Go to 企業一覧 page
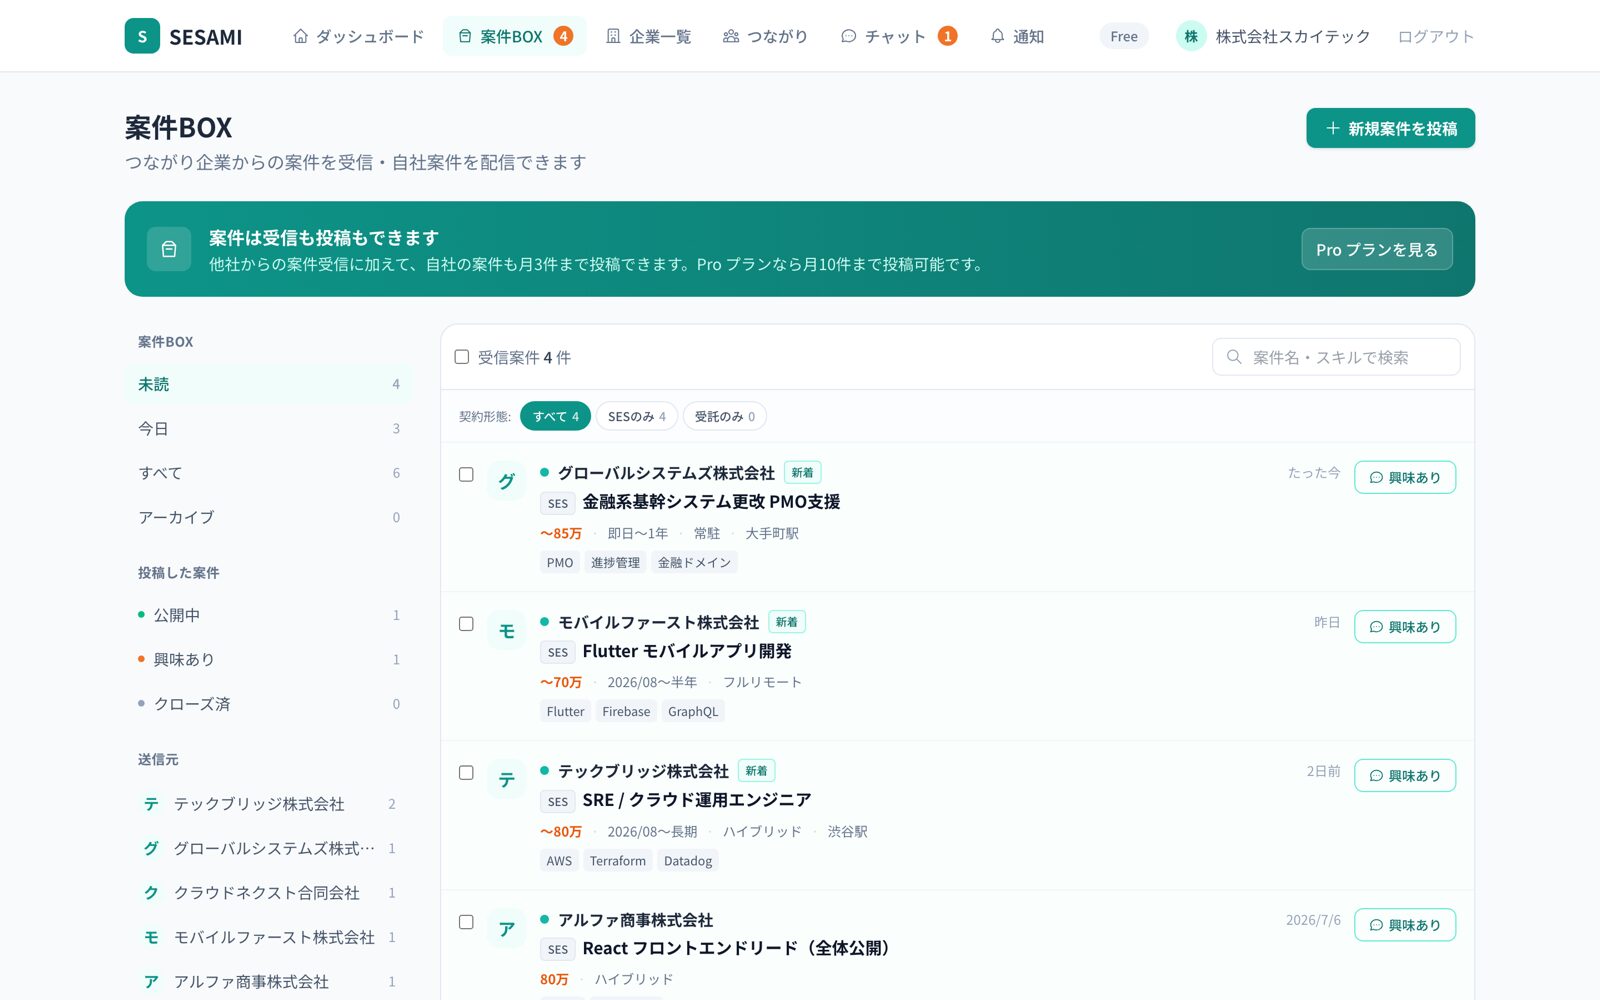The width and height of the screenshot is (1600, 1000). (x=648, y=36)
